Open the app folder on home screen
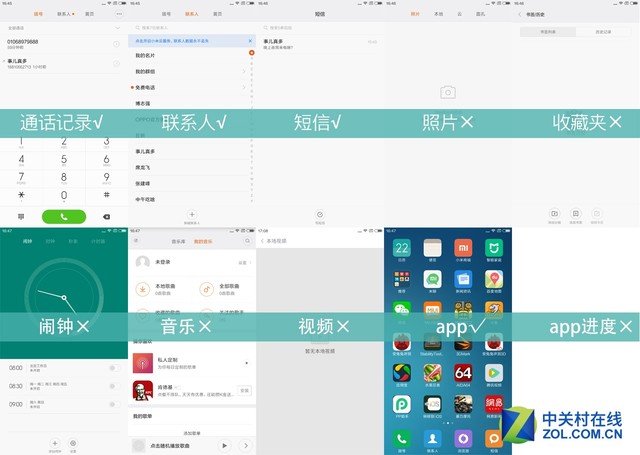640x455 pixels. (x=402, y=280)
